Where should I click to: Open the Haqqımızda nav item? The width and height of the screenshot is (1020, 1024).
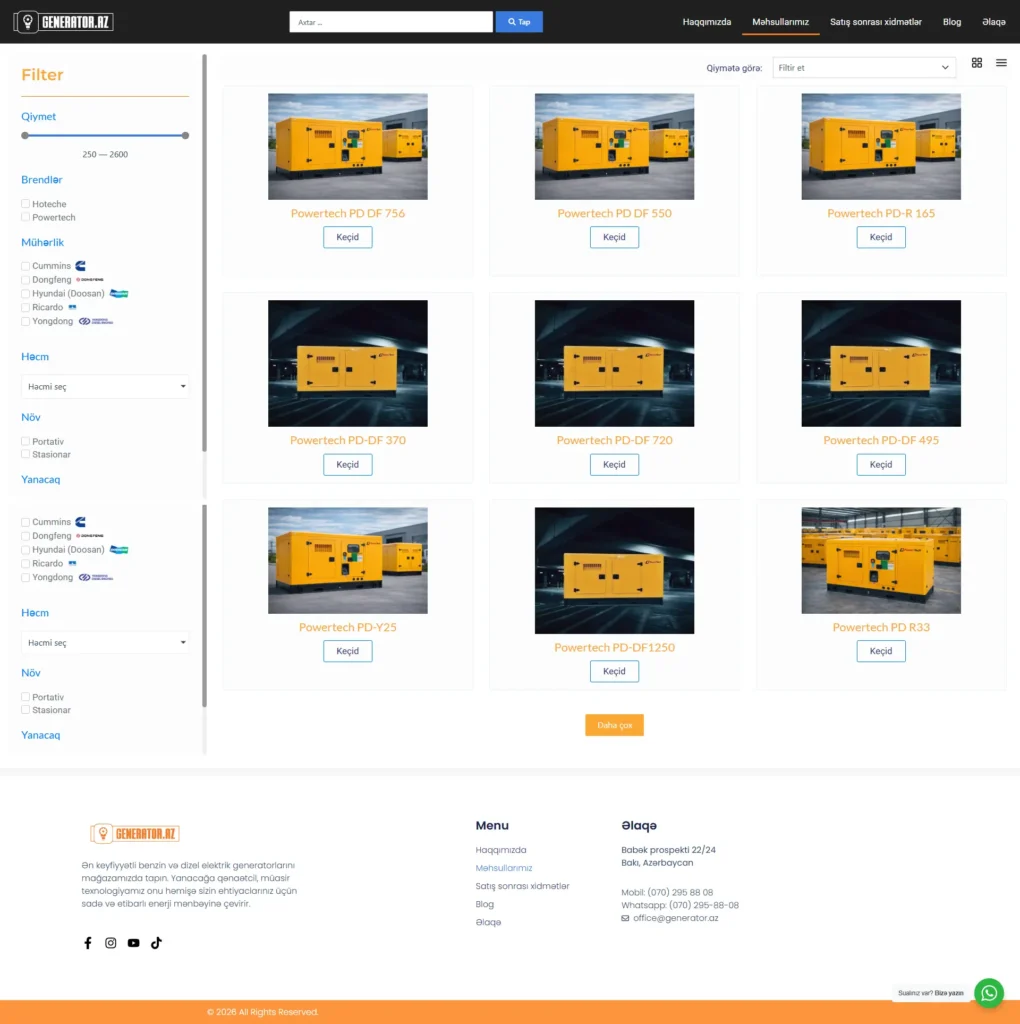707,22
